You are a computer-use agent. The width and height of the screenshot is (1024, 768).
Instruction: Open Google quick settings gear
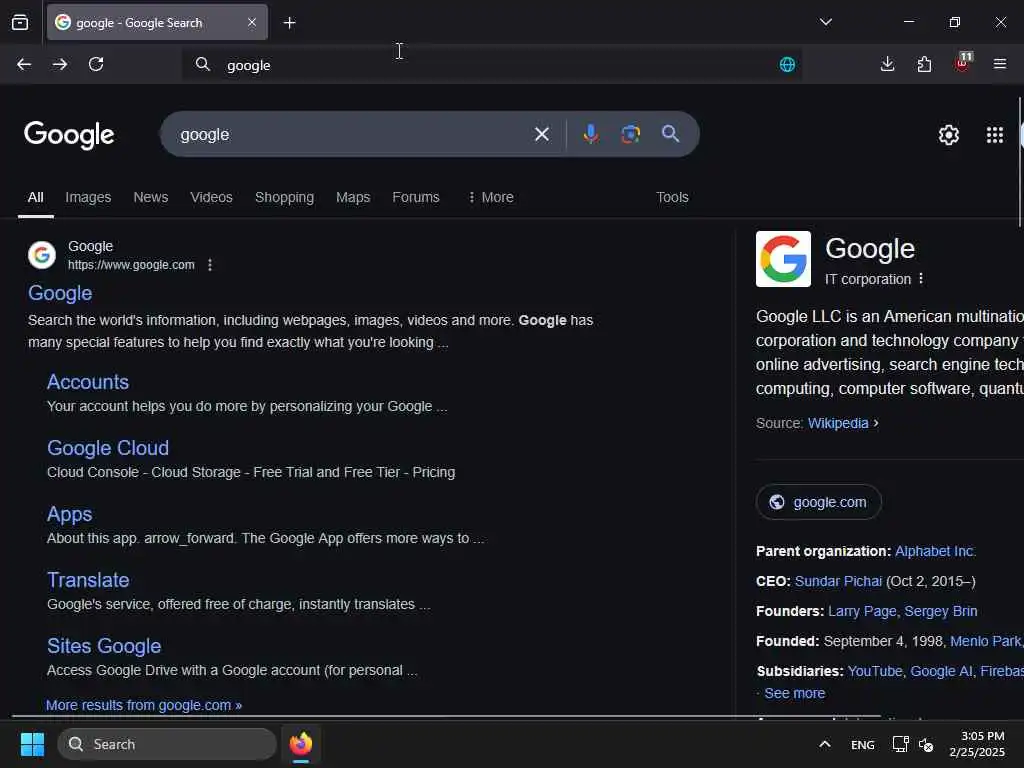click(949, 135)
